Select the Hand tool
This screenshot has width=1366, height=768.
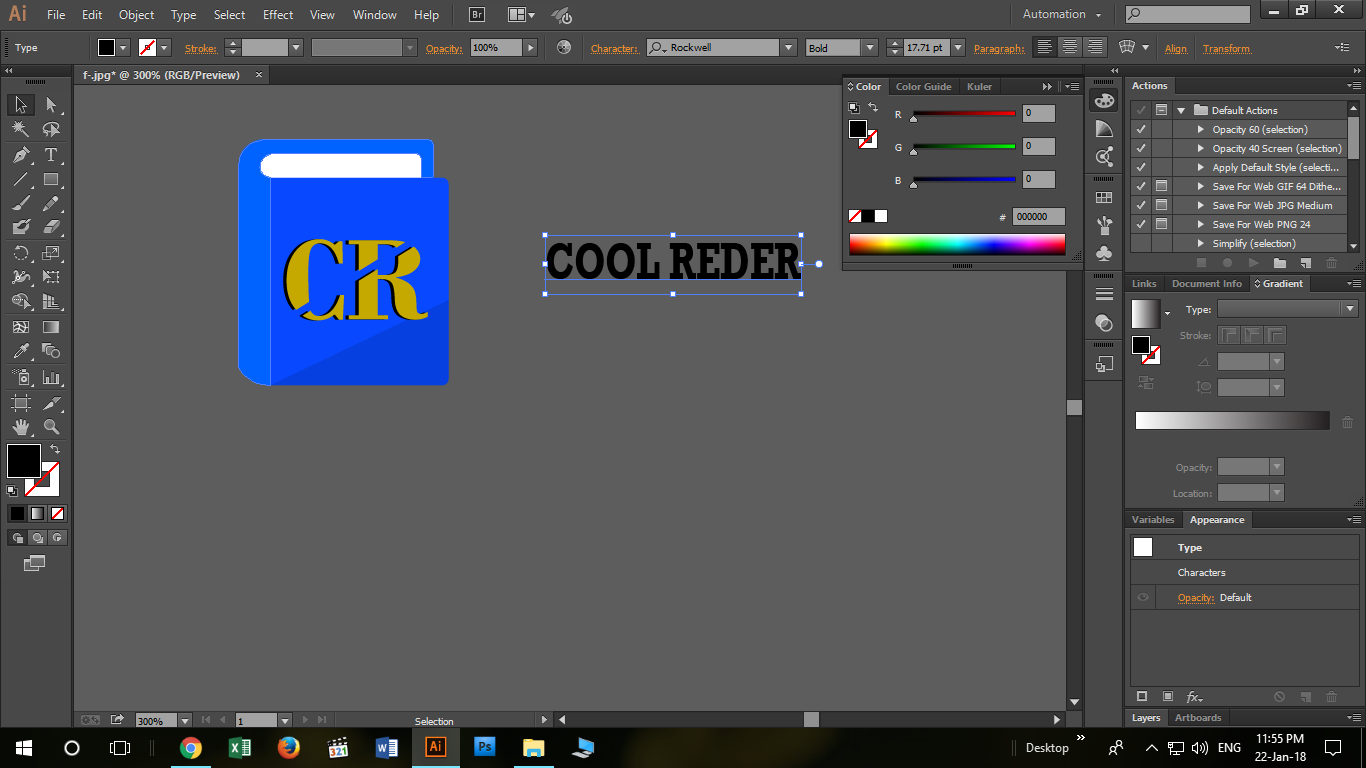20,428
